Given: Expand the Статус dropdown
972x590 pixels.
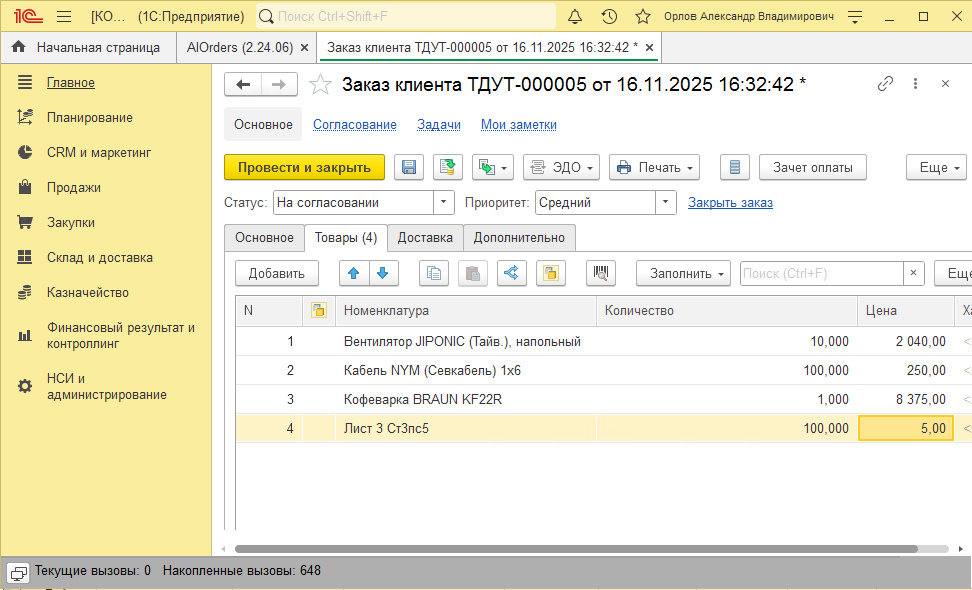Looking at the screenshot, I should (444, 203).
